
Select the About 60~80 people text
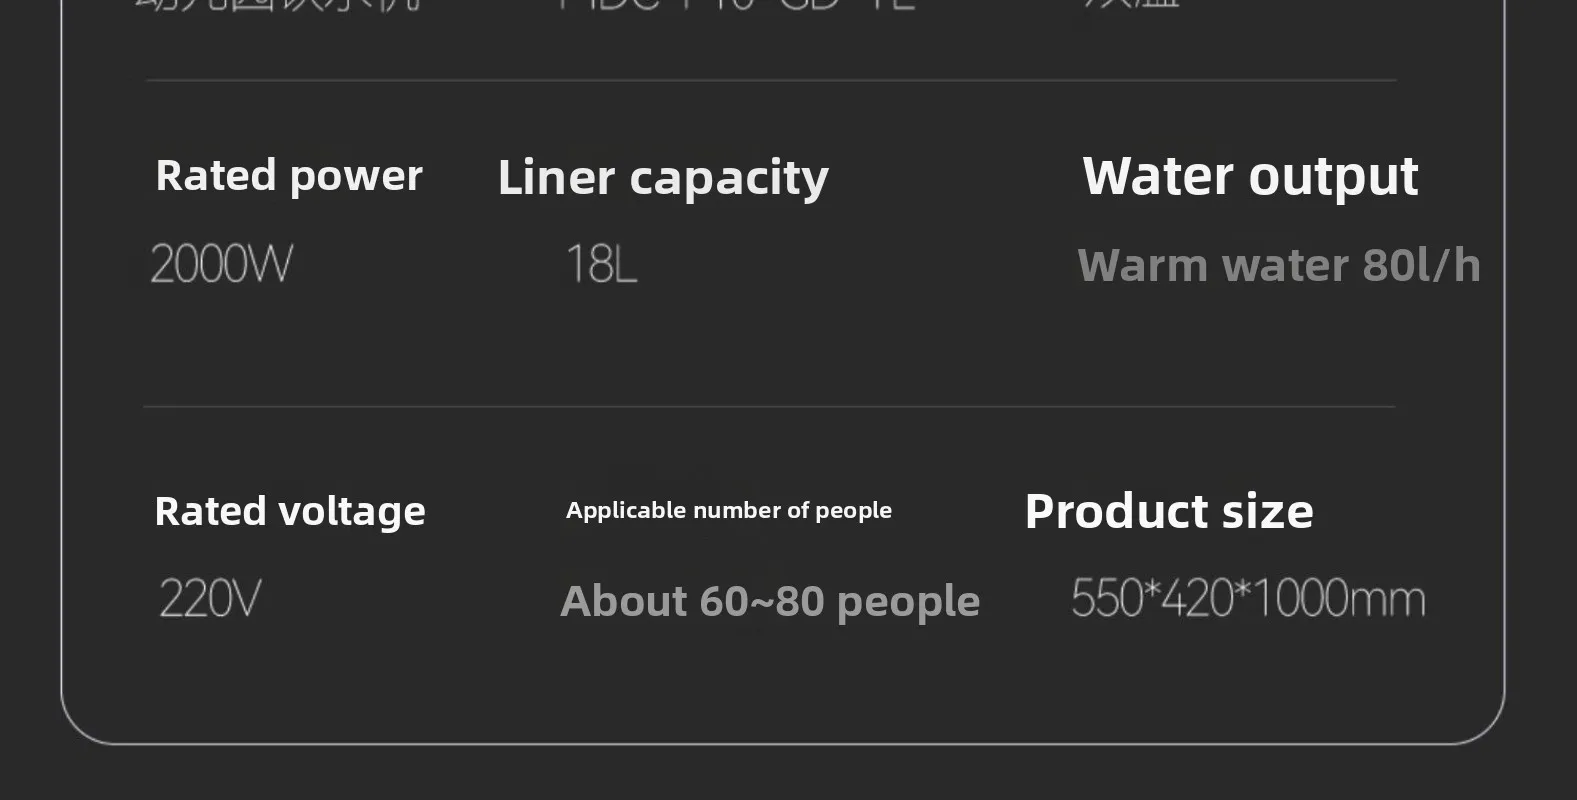click(770, 601)
